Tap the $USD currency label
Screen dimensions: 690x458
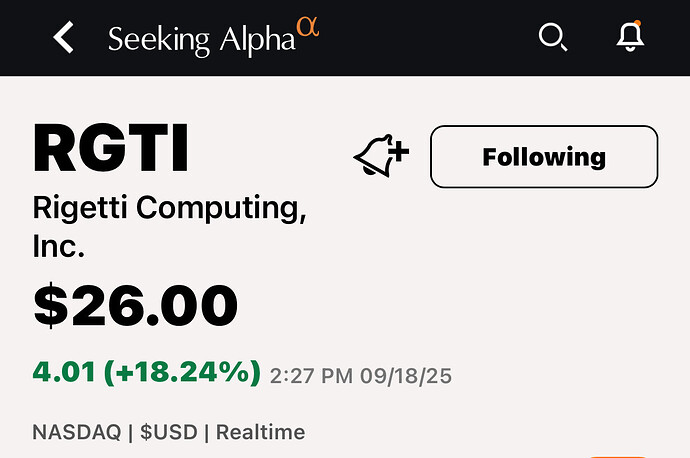167,432
